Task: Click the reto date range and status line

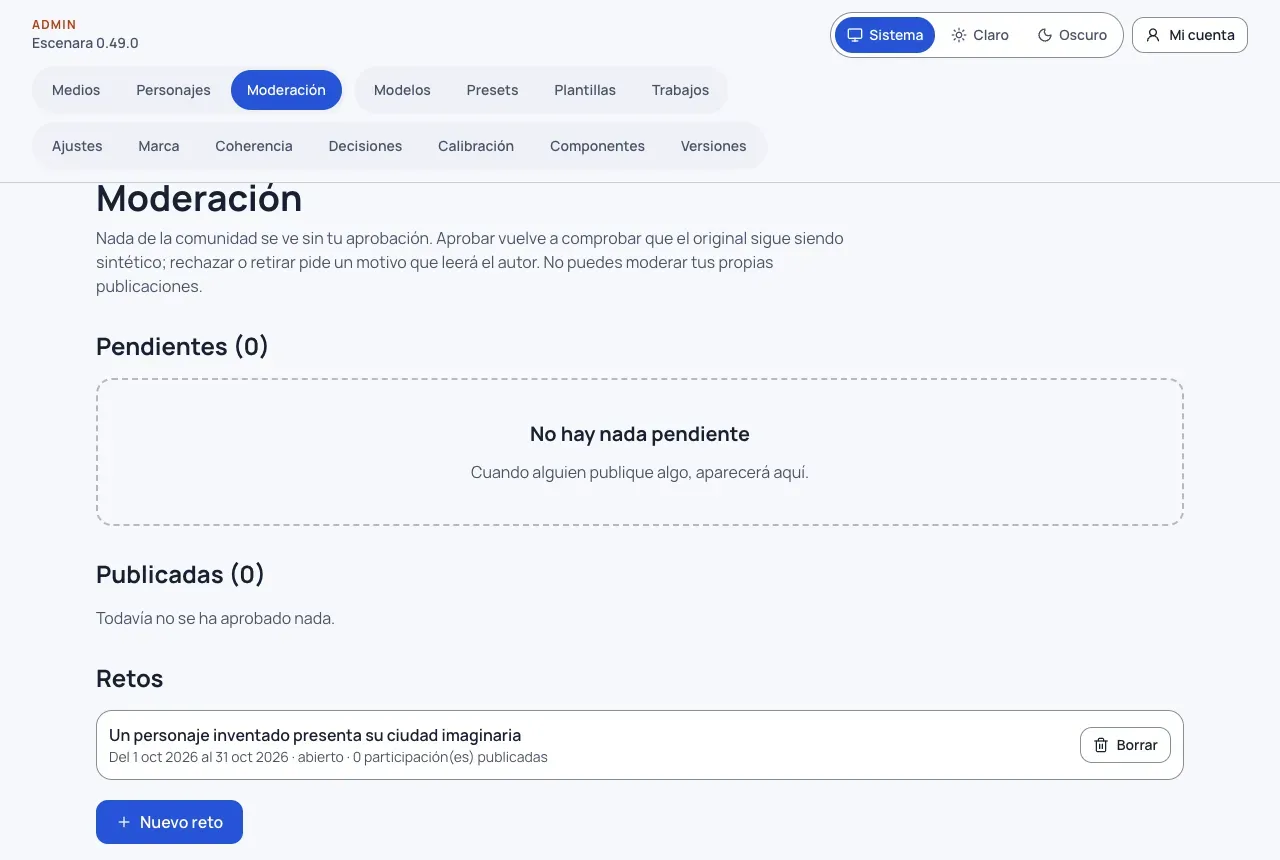Action: 328,757
